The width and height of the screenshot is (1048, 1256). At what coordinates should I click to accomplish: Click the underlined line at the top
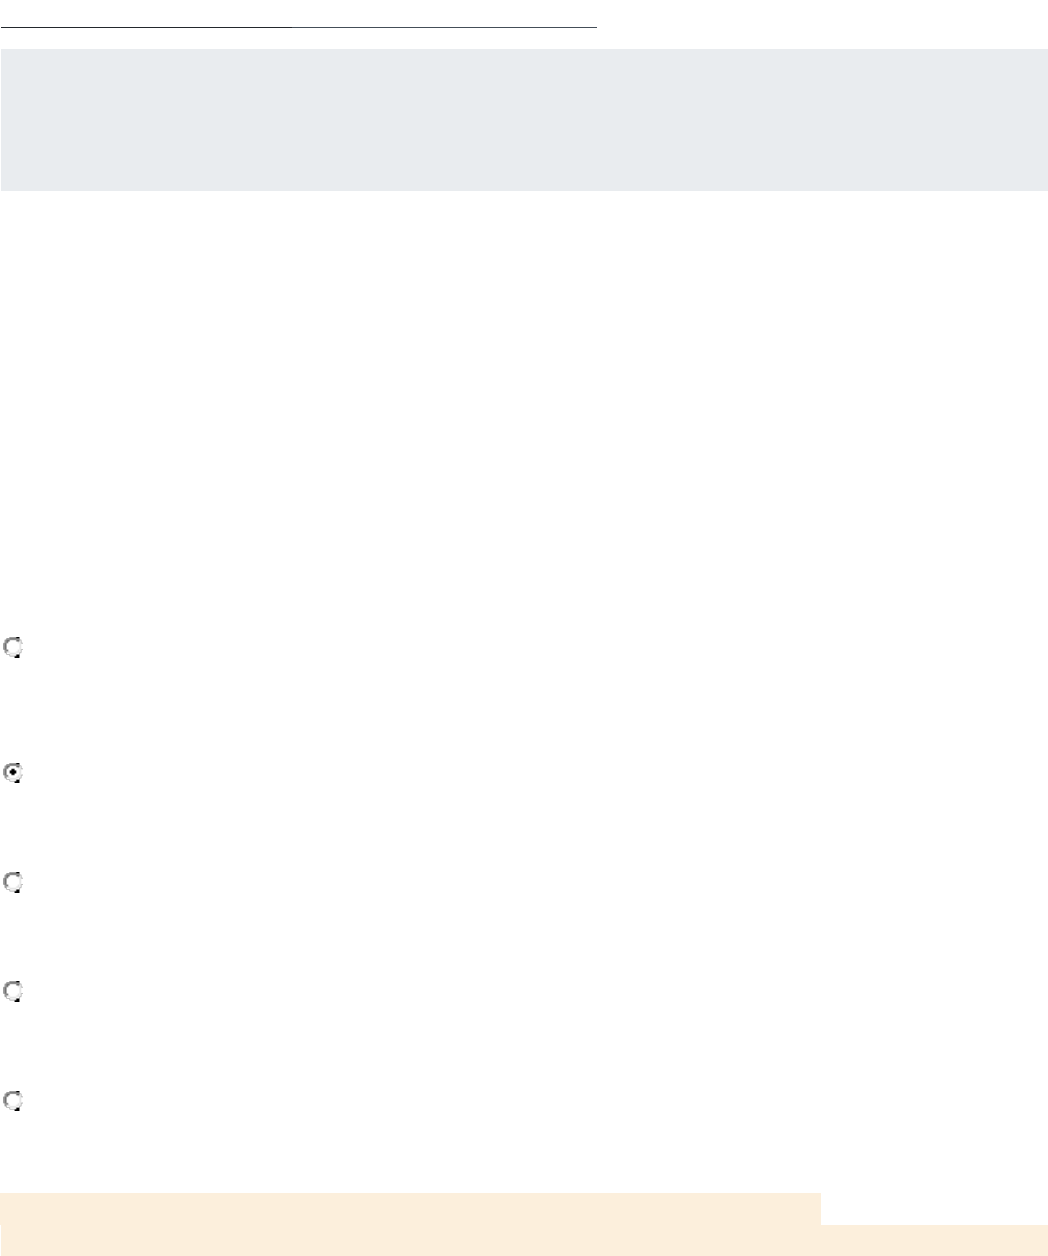(x=298, y=26)
